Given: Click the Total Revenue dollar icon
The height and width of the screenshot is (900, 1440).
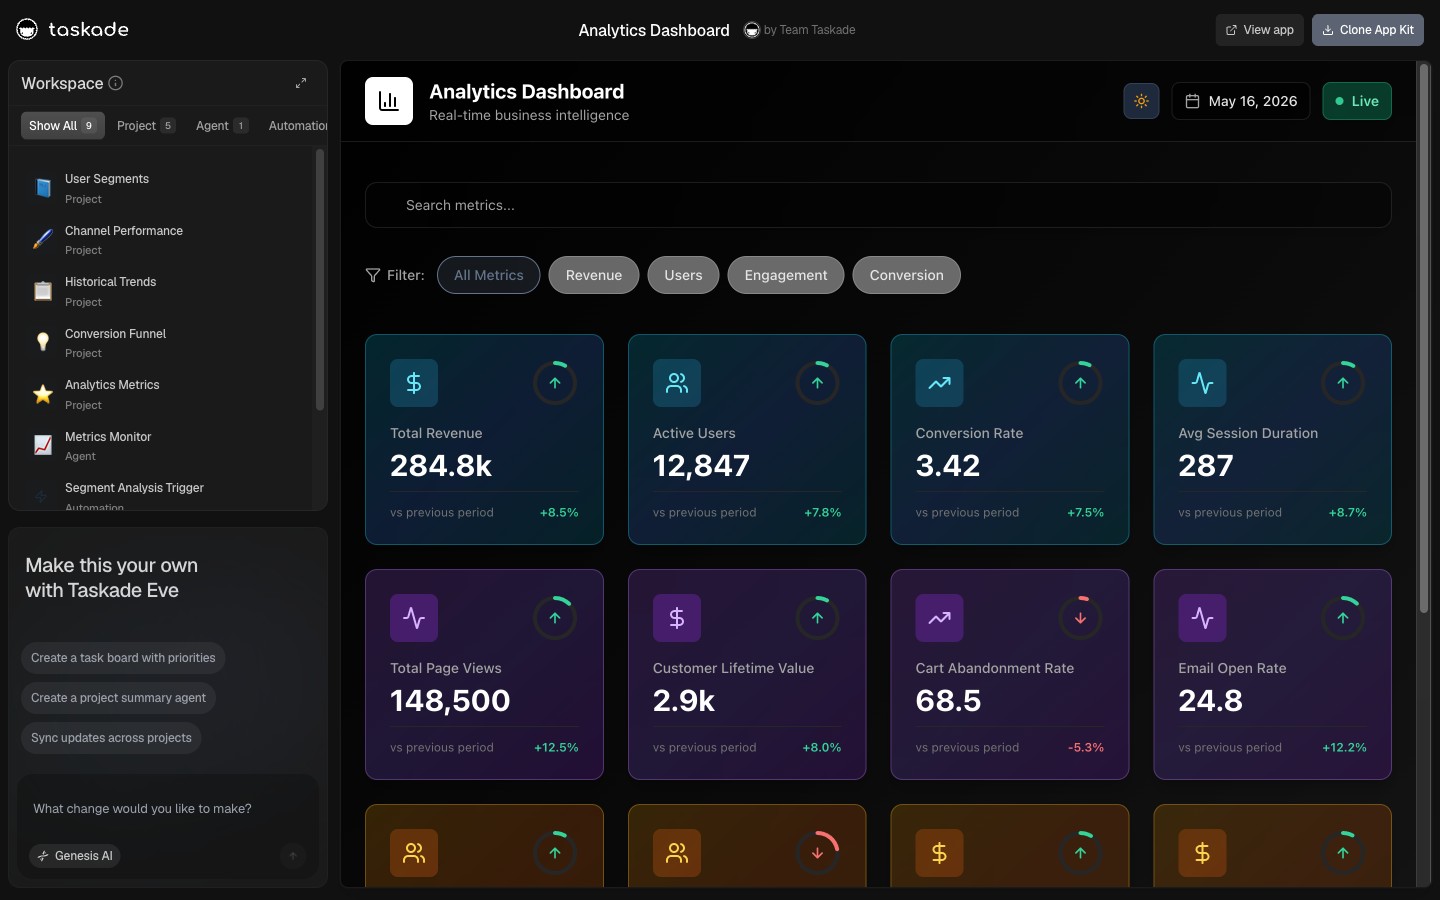Looking at the screenshot, I should (x=414, y=383).
